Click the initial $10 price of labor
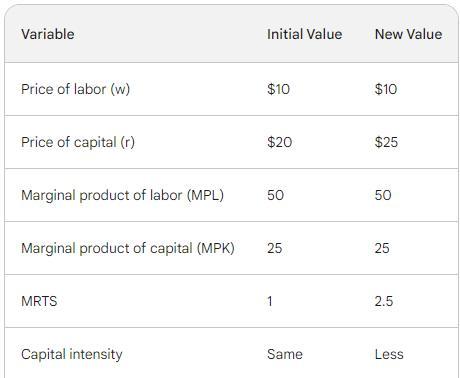460x378 pixels. (x=278, y=89)
